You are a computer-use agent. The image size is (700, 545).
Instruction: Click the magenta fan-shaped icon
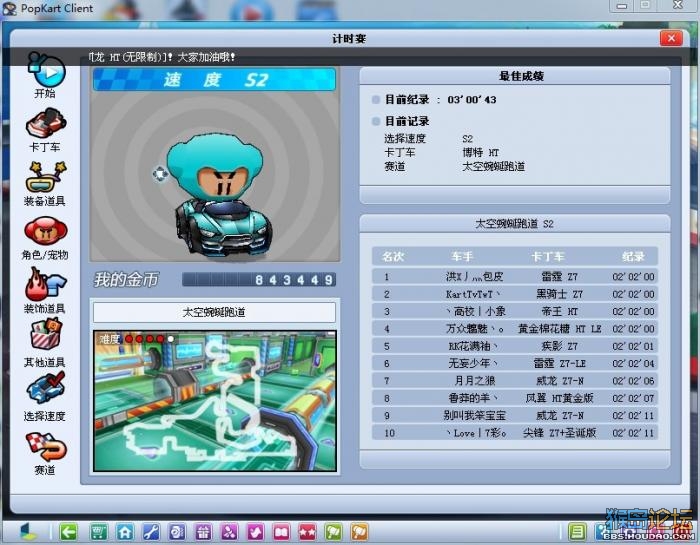click(x=229, y=532)
